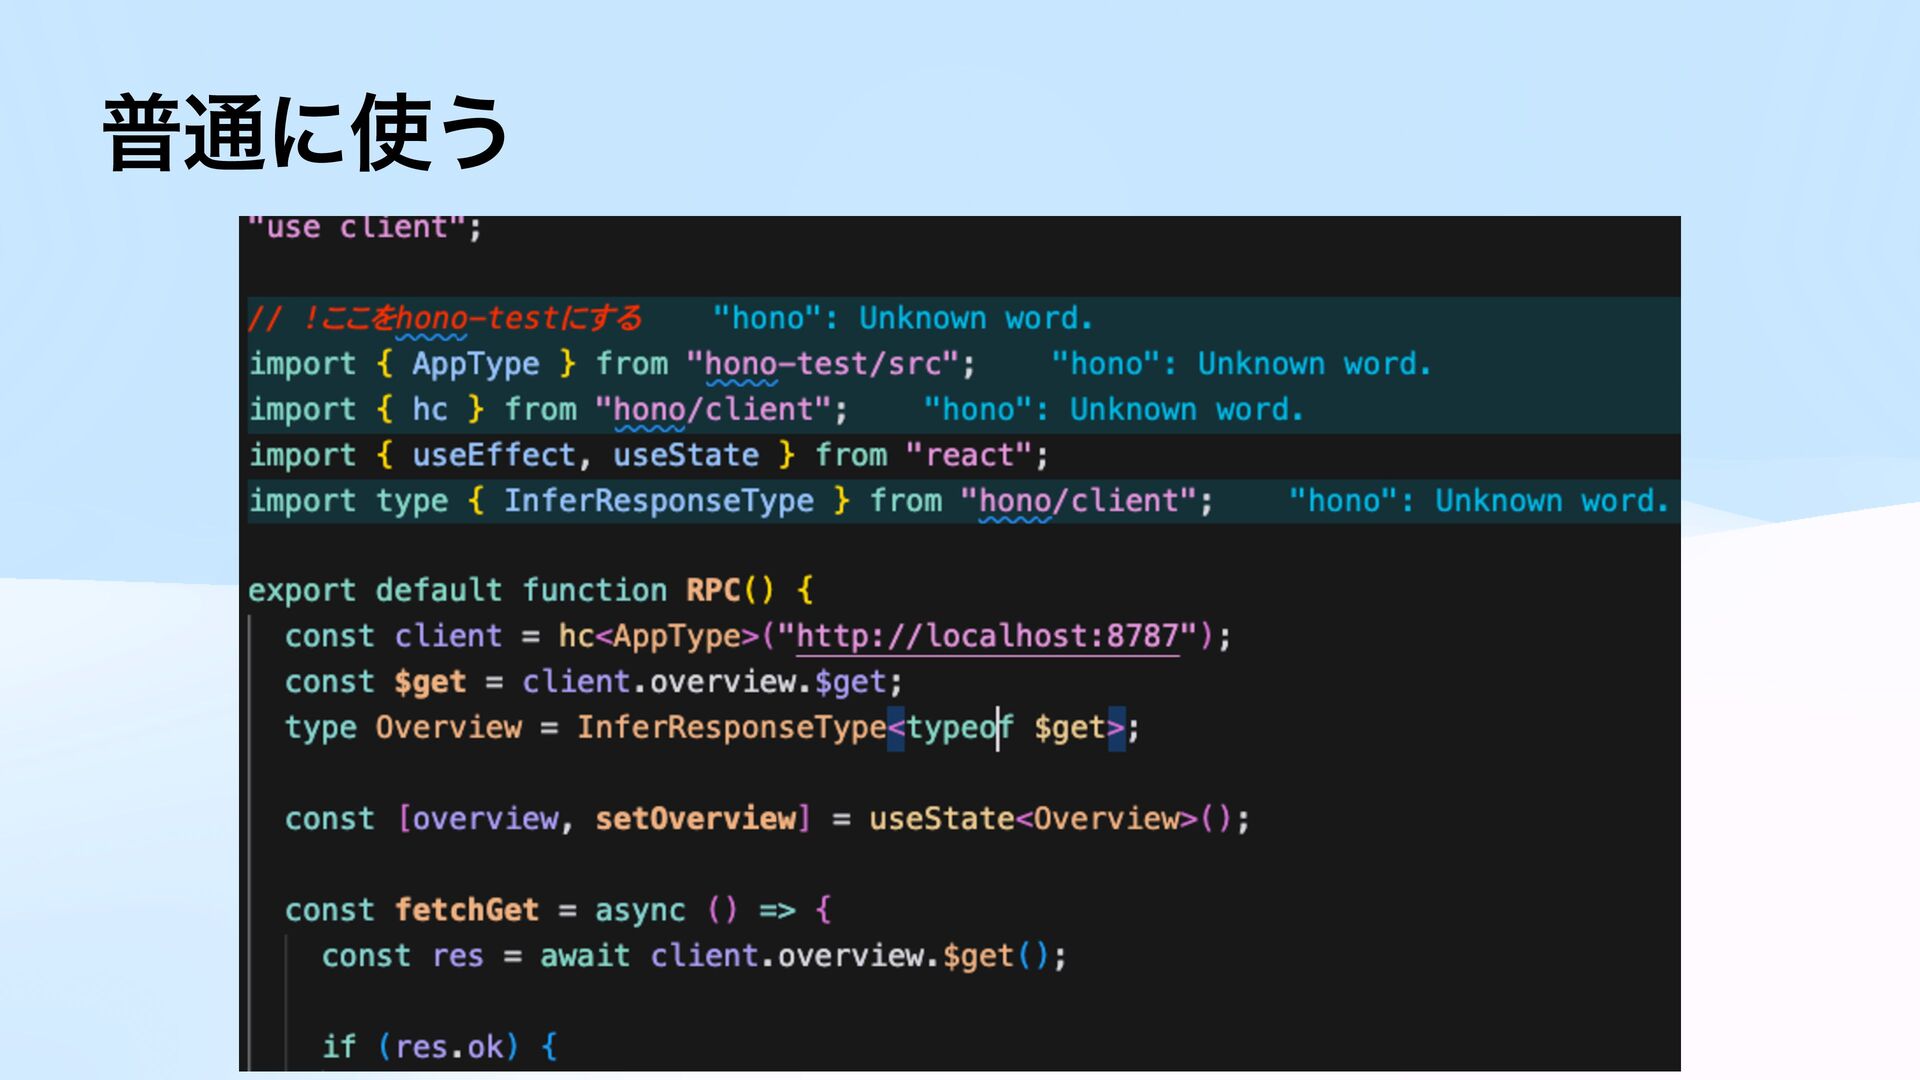Click AppType in the first import

(x=475, y=364)
